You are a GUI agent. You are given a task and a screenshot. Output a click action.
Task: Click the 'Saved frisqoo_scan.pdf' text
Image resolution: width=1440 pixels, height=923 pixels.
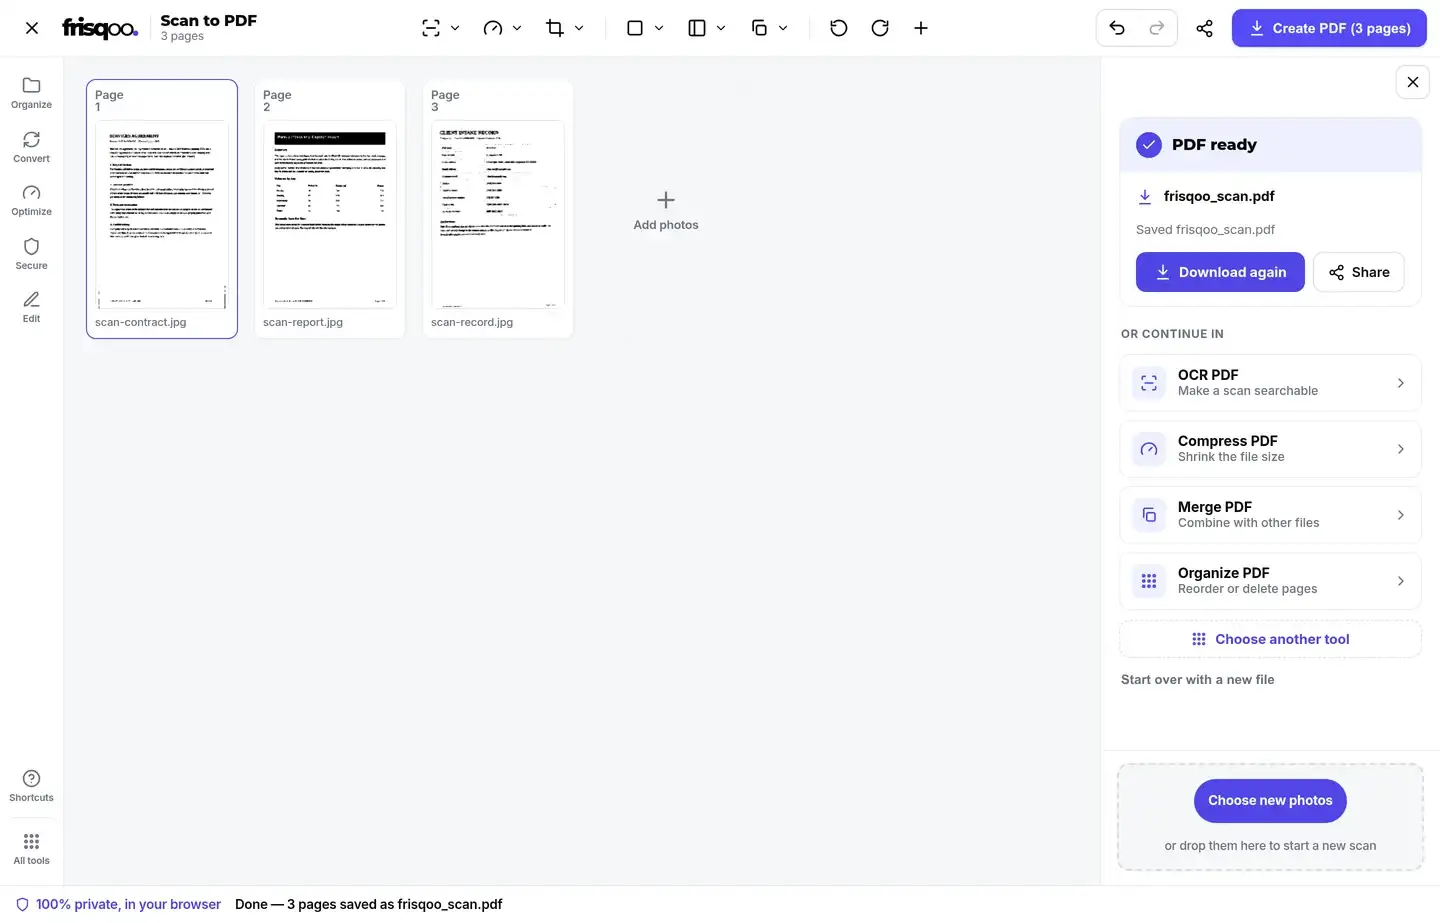coord(1205,230)
